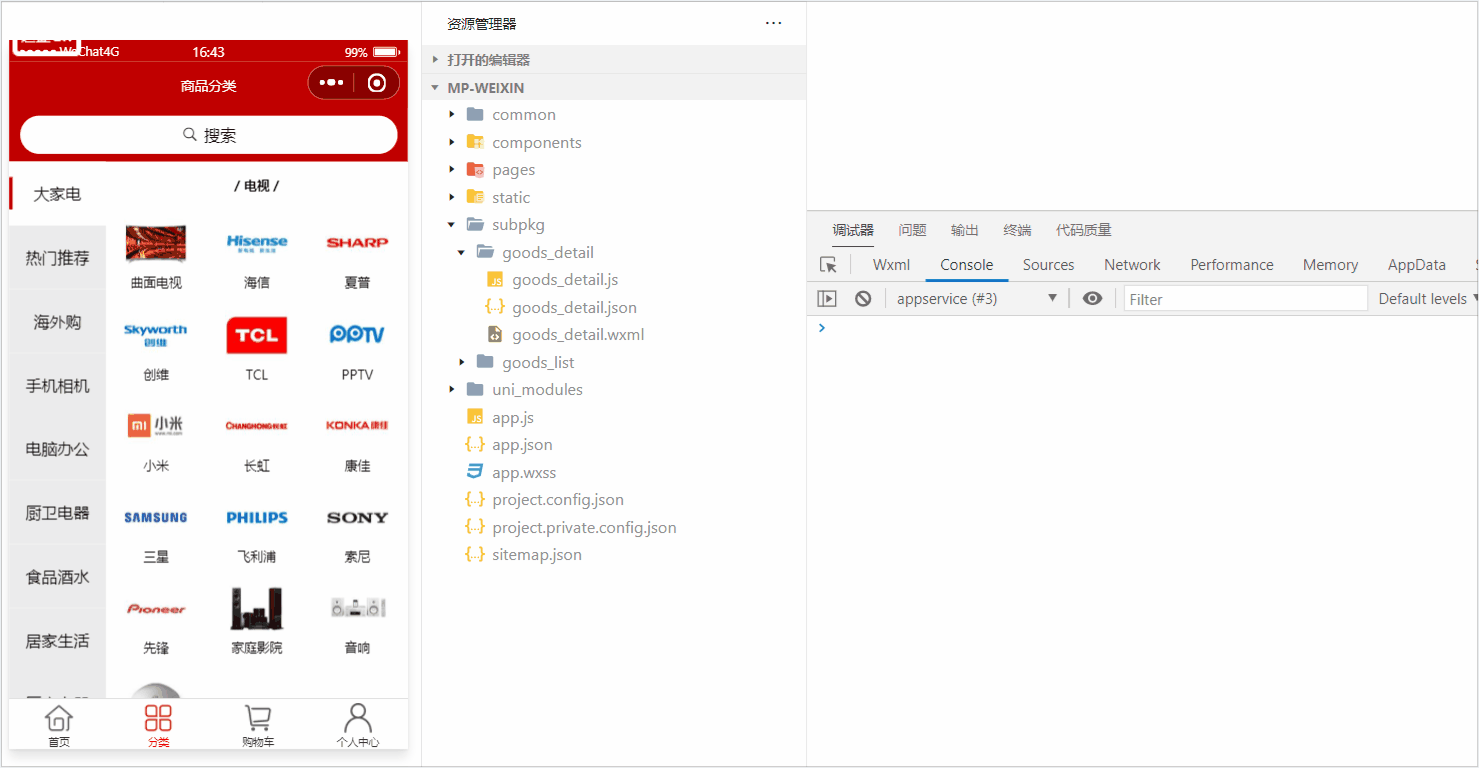Open the KONKA 康佳 brand logo
1479x768 pixels.
[357, 425]
